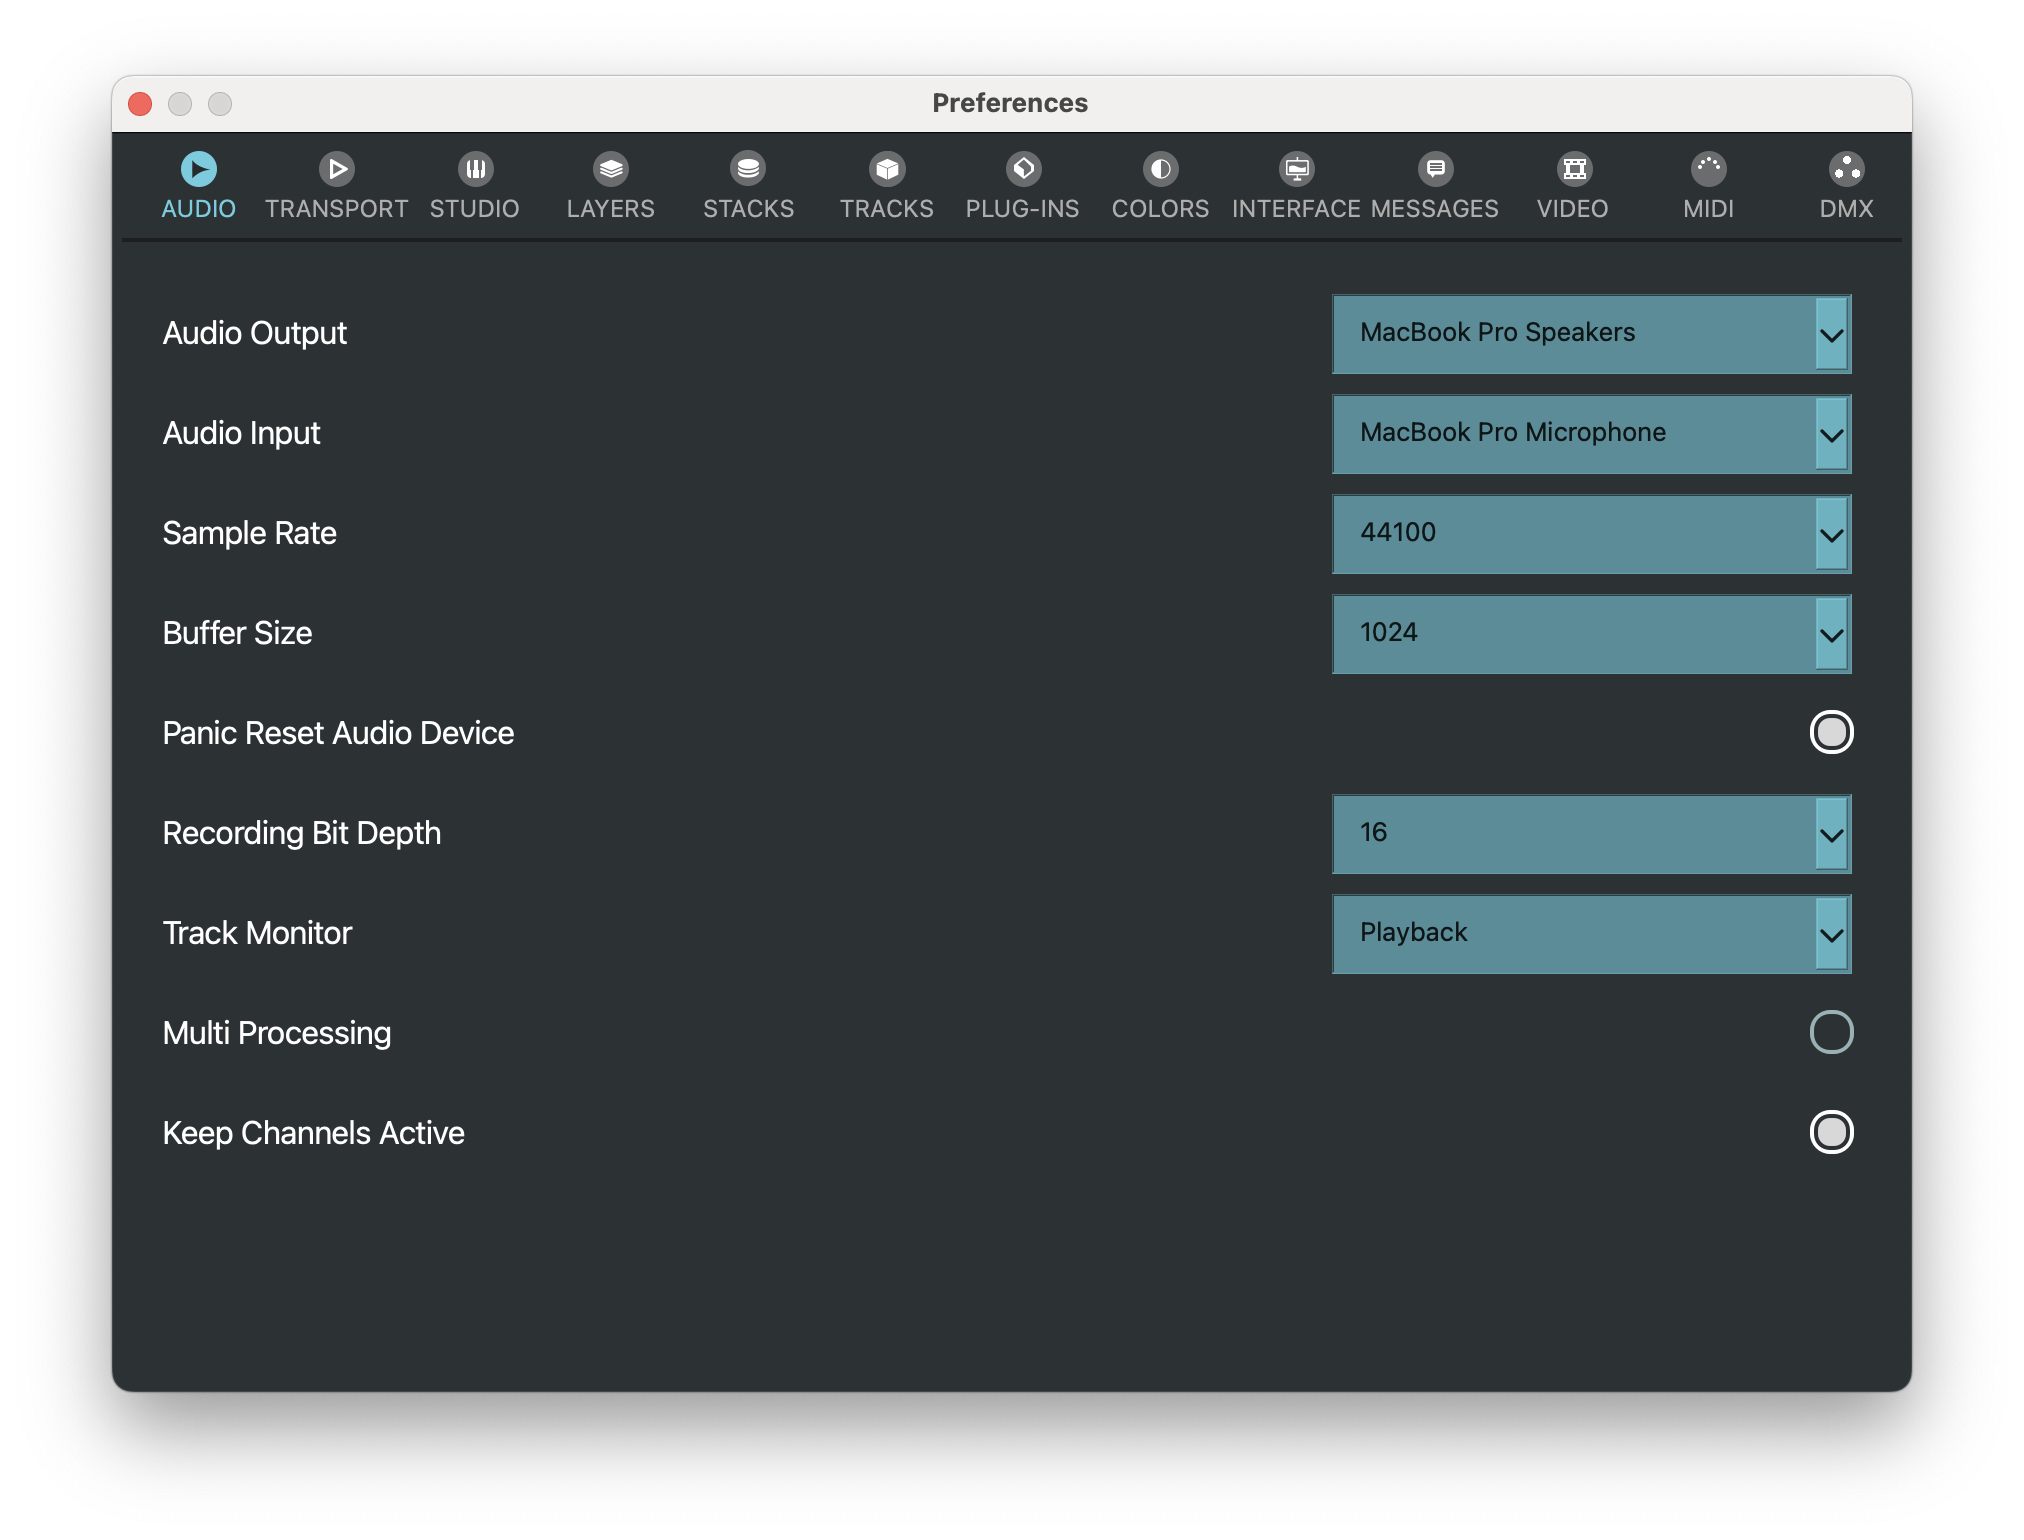Open the Buffer Size dropdown showing 1024
Screen dimensions: 2024x1540
(x=1591, y=634)
